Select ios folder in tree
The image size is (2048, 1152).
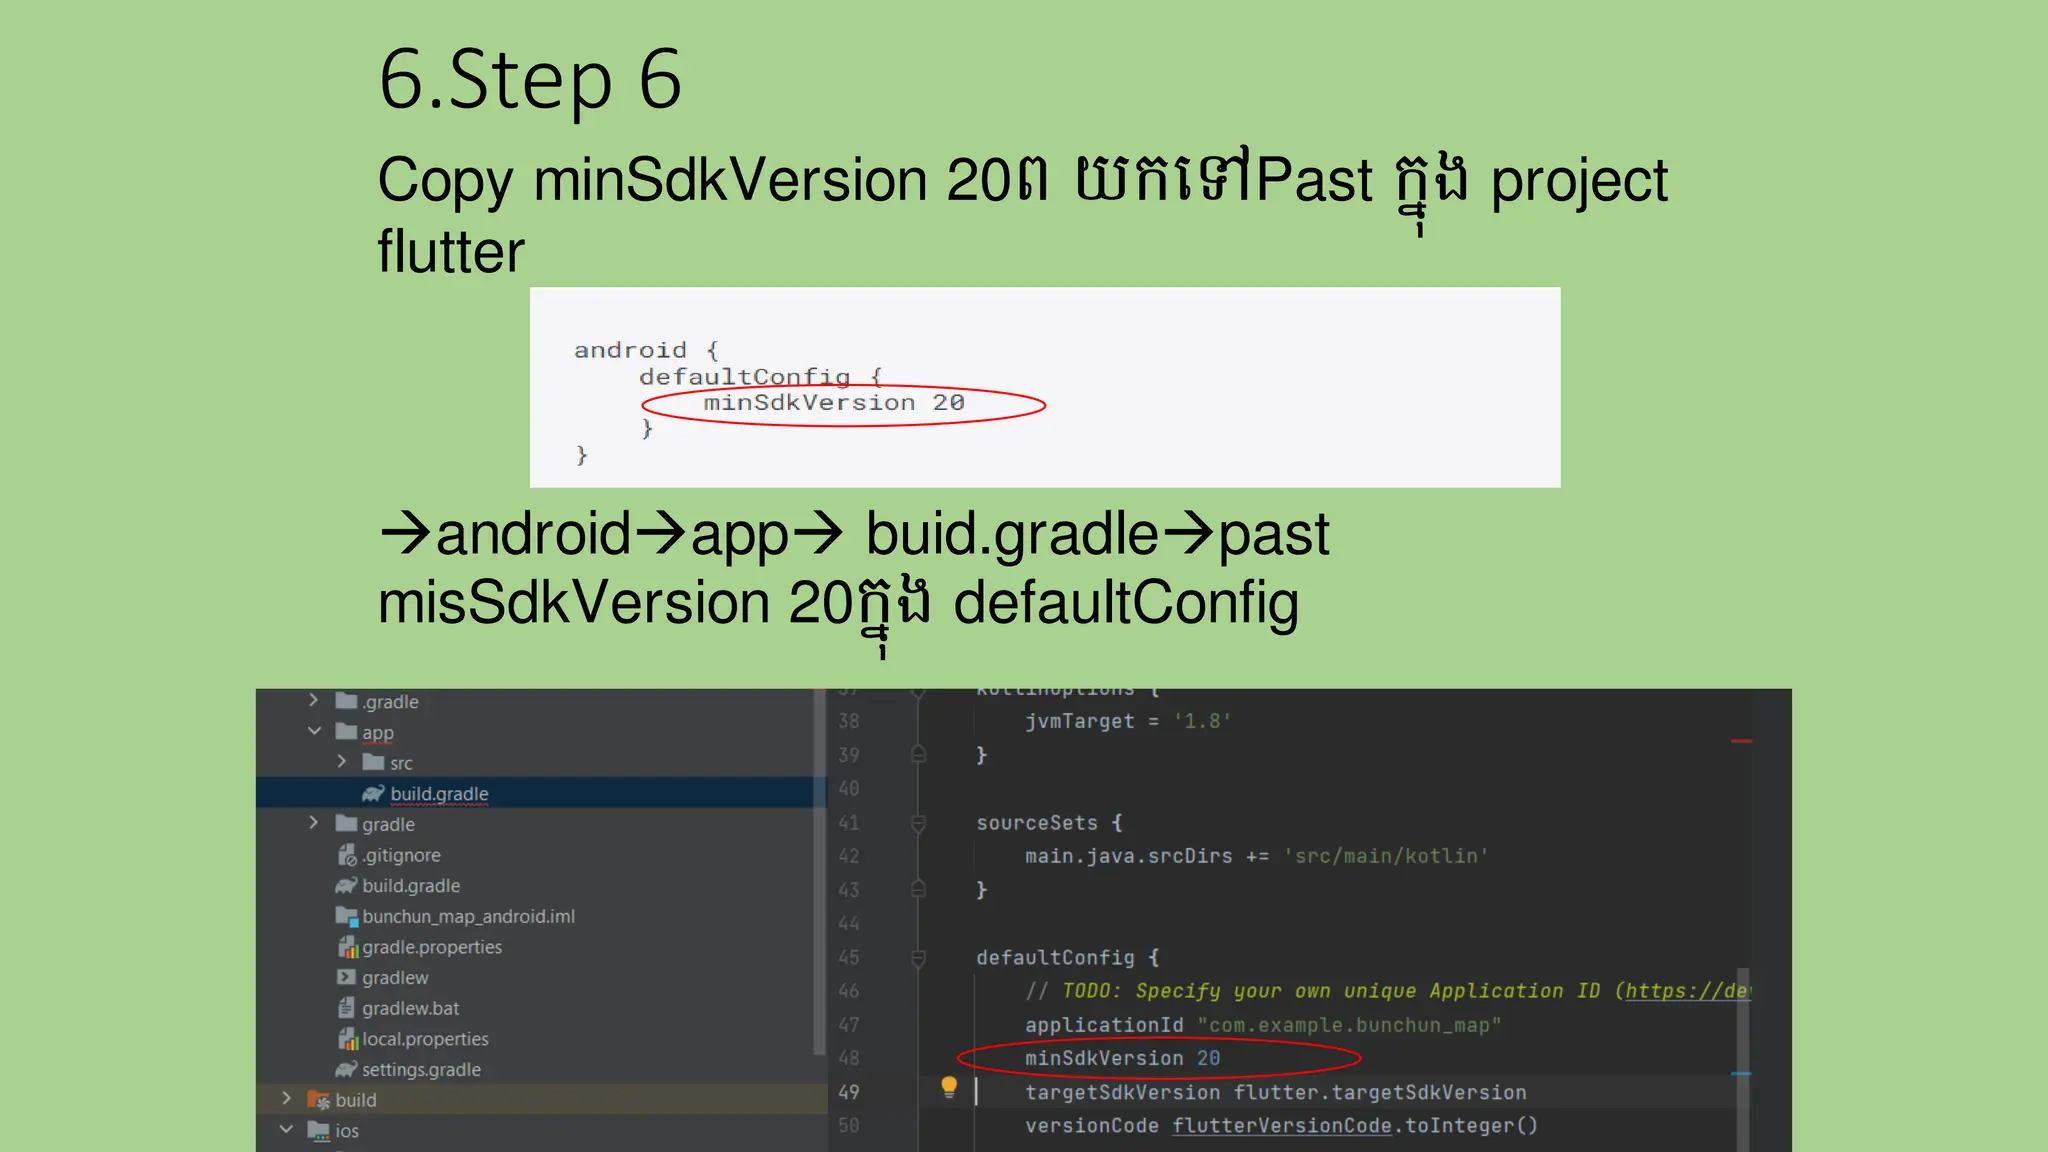point(347,1131)
